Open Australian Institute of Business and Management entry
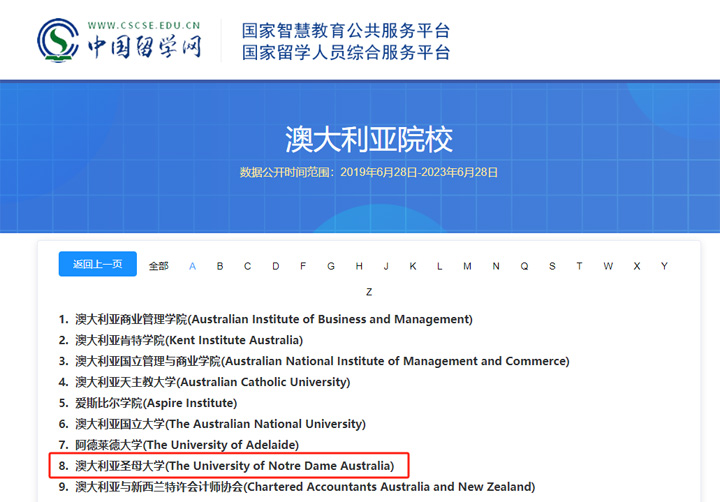 tap(274, 319)
